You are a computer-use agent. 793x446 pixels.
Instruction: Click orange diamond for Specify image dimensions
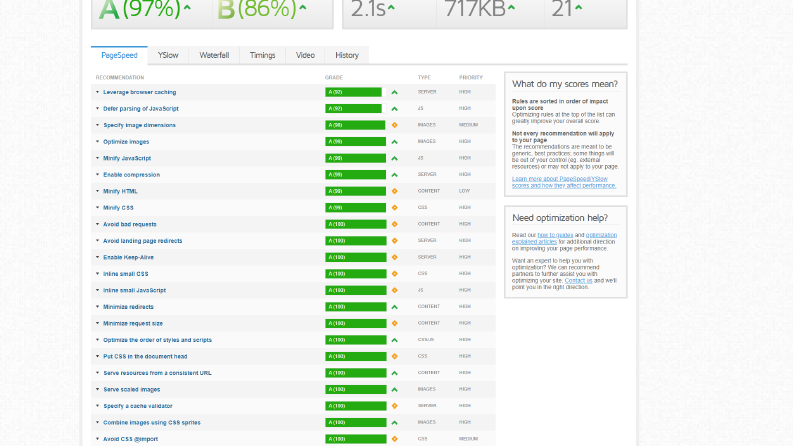click(394, 125)
